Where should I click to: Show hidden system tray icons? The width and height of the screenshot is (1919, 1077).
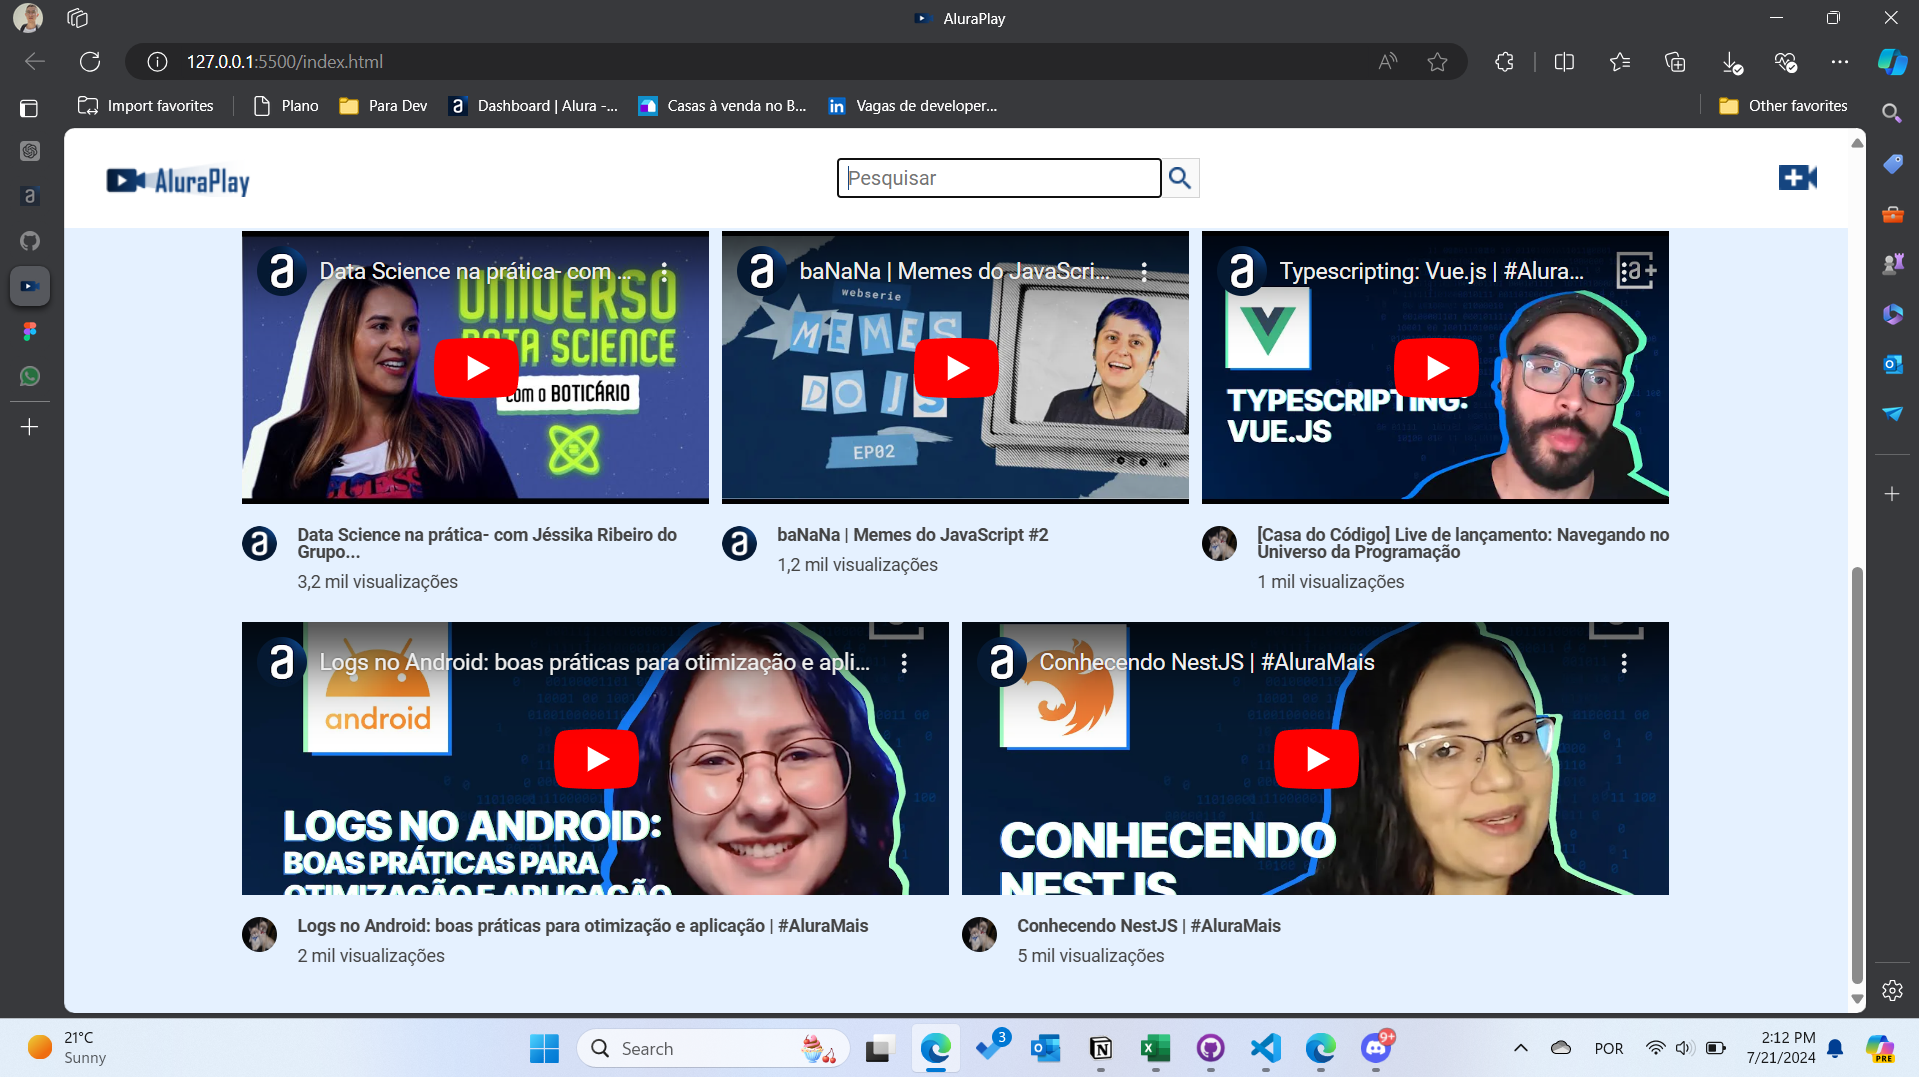(x=1521, y=1049)
